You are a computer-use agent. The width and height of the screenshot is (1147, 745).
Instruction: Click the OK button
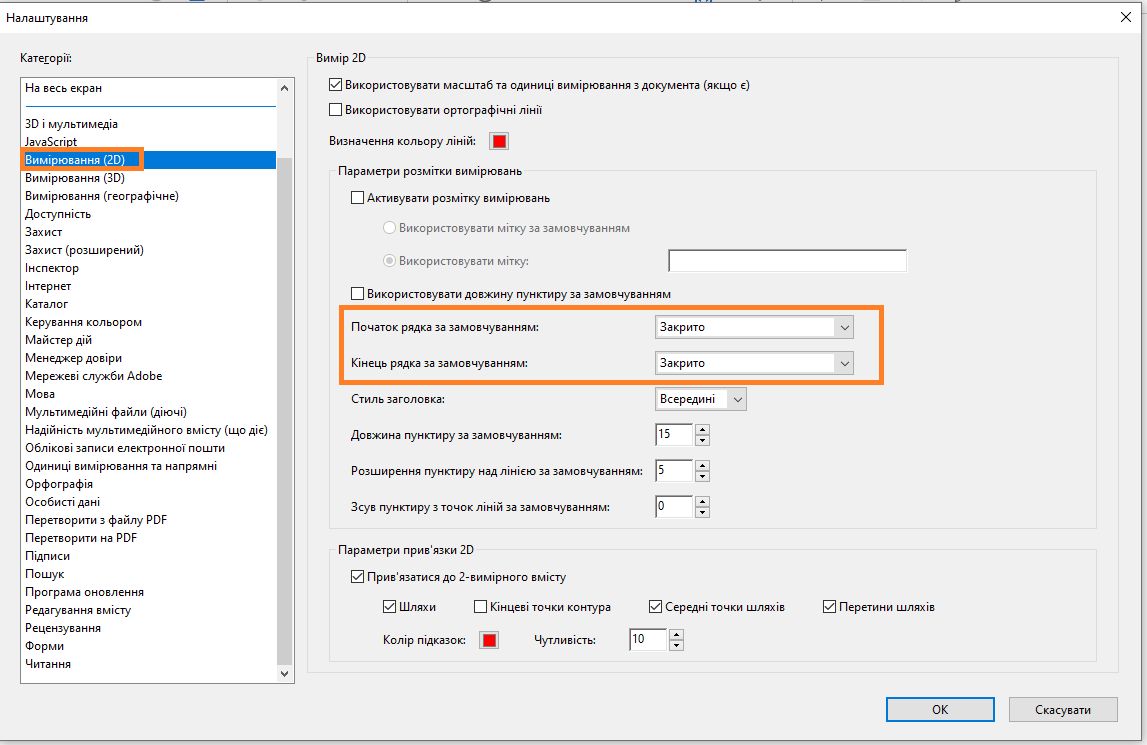point(938,709)
